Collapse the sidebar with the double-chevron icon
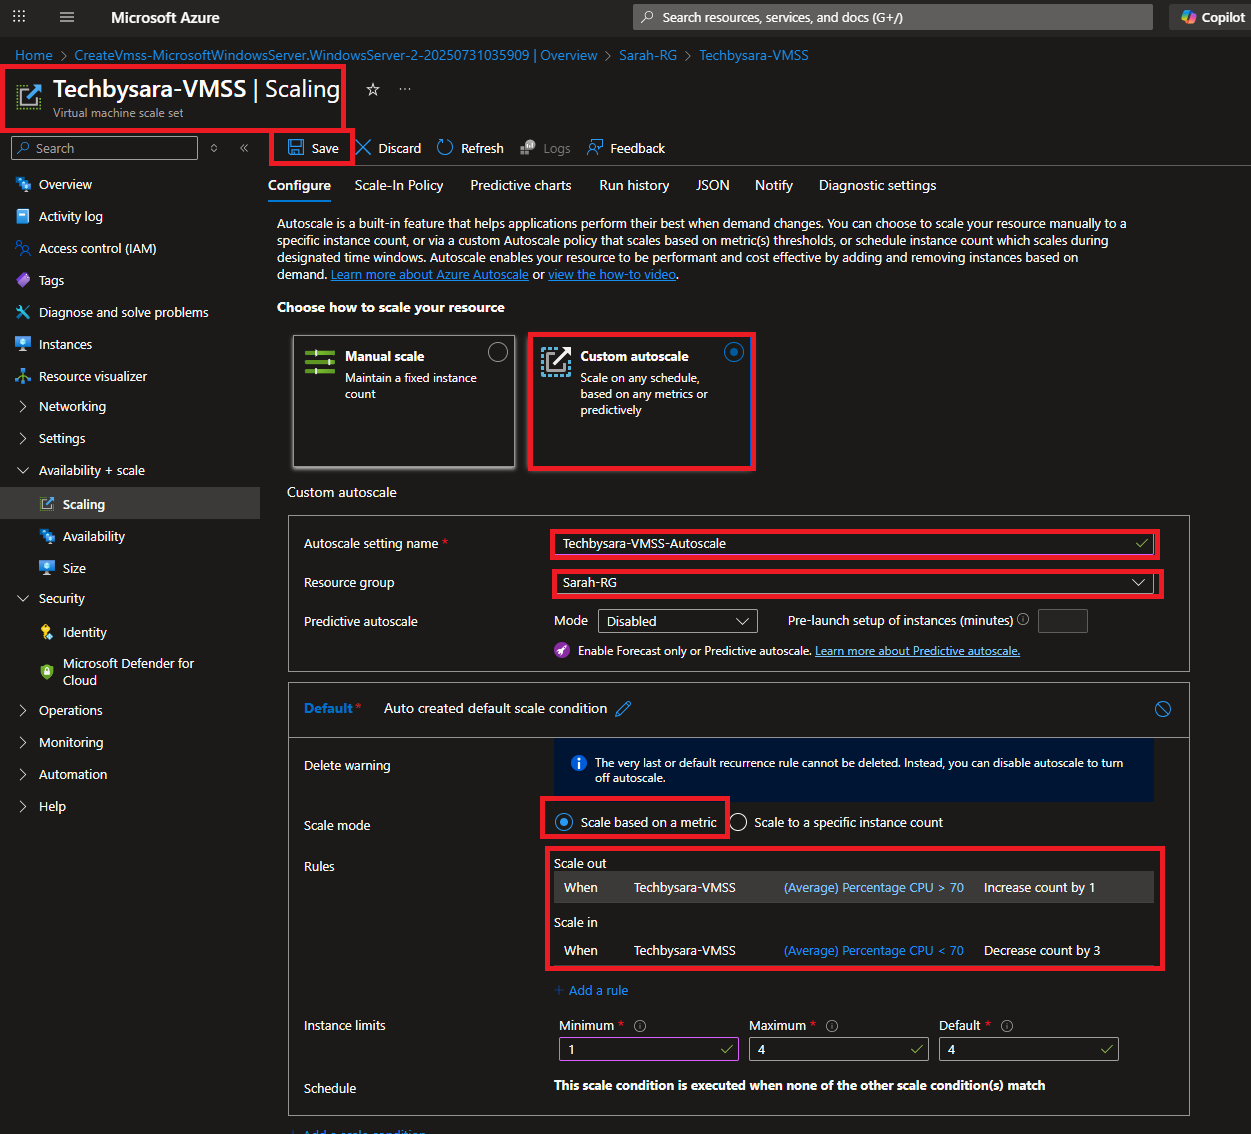The image size is (1251, 1134). pyautogui.click(x=244, y=148)
